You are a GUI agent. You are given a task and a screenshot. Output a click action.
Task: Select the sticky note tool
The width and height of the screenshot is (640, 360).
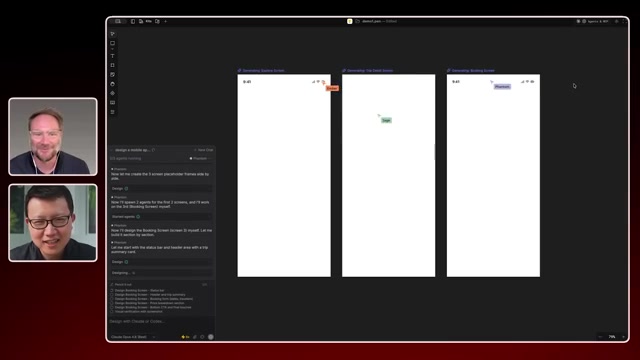click(113, 75)
